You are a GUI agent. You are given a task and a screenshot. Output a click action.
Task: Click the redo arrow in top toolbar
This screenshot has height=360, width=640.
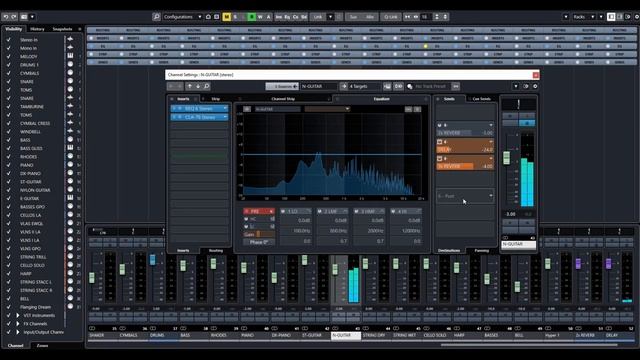tap(13, 17)
